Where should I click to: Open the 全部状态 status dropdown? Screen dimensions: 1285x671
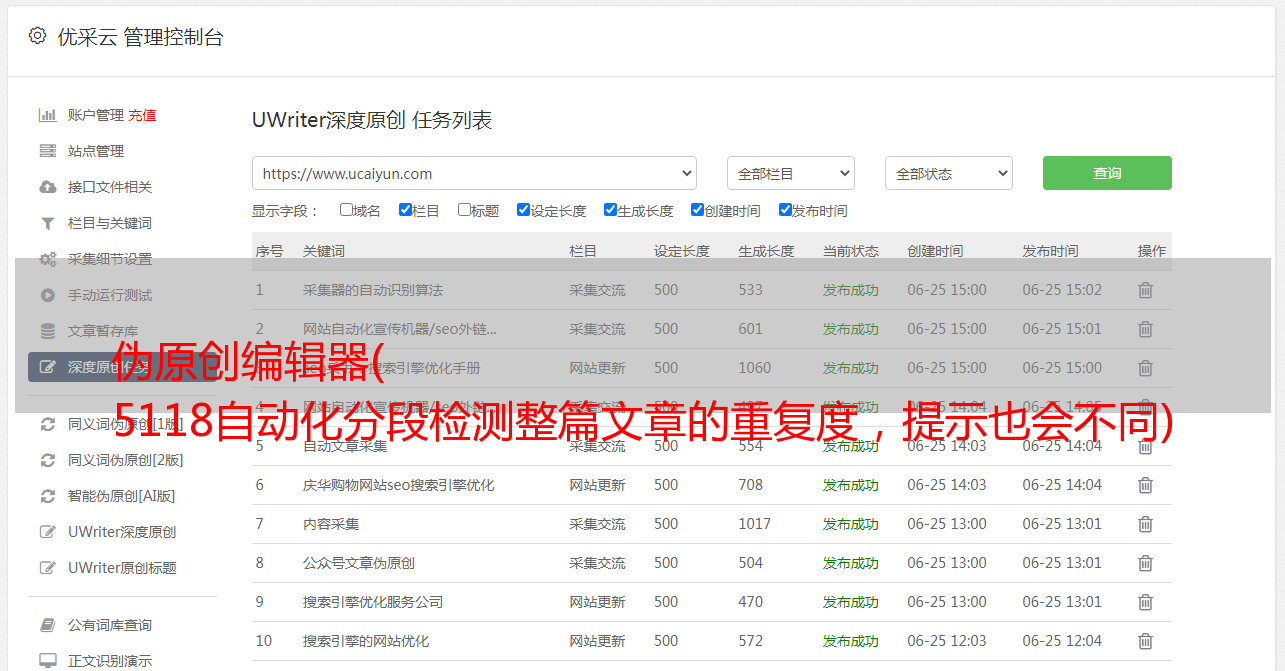(948, 173)
